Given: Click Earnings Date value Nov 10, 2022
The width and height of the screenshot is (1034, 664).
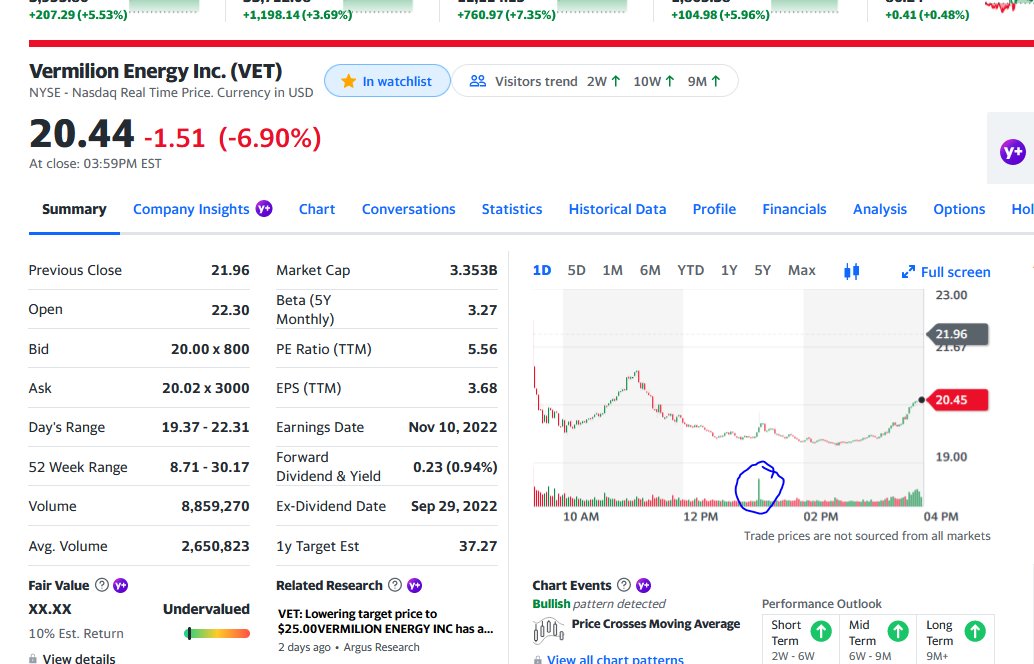Looking at the screenshot, I should click(453, 427).
